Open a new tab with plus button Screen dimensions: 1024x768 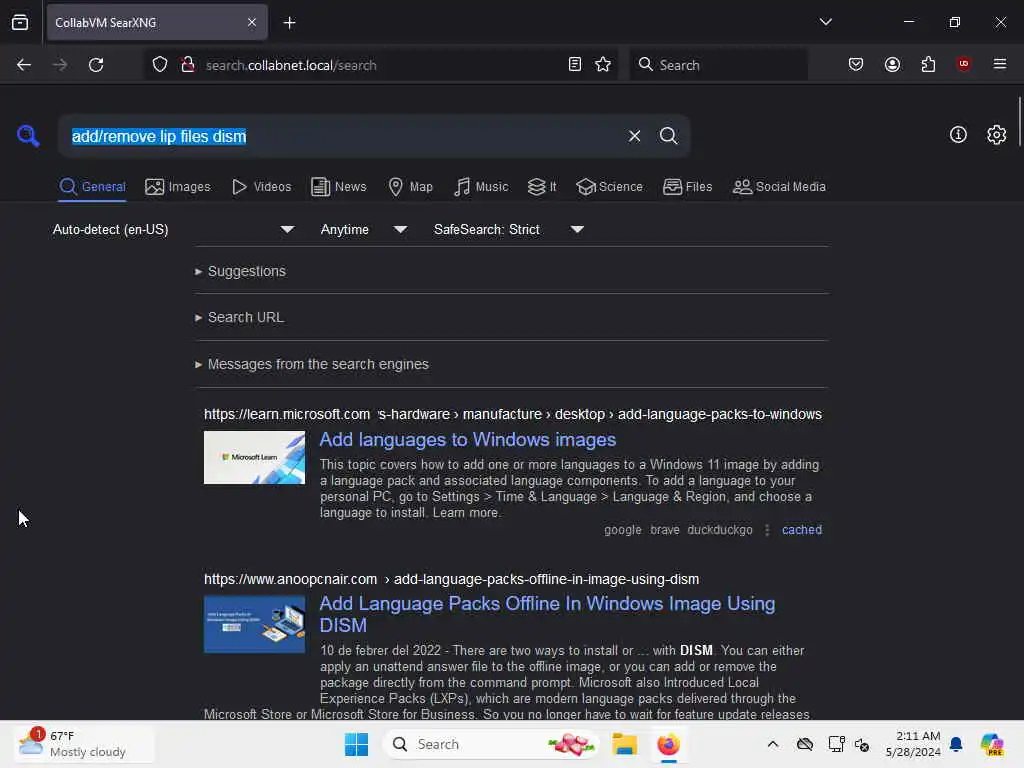click(289, 23)
